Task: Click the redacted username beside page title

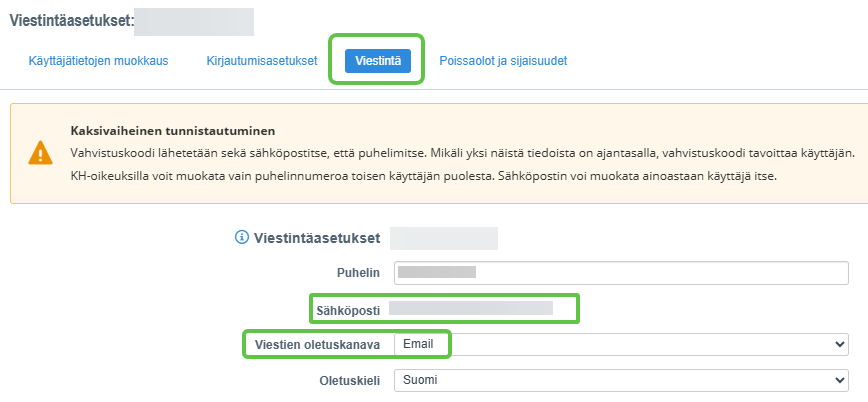Action: tap(193, 21)
